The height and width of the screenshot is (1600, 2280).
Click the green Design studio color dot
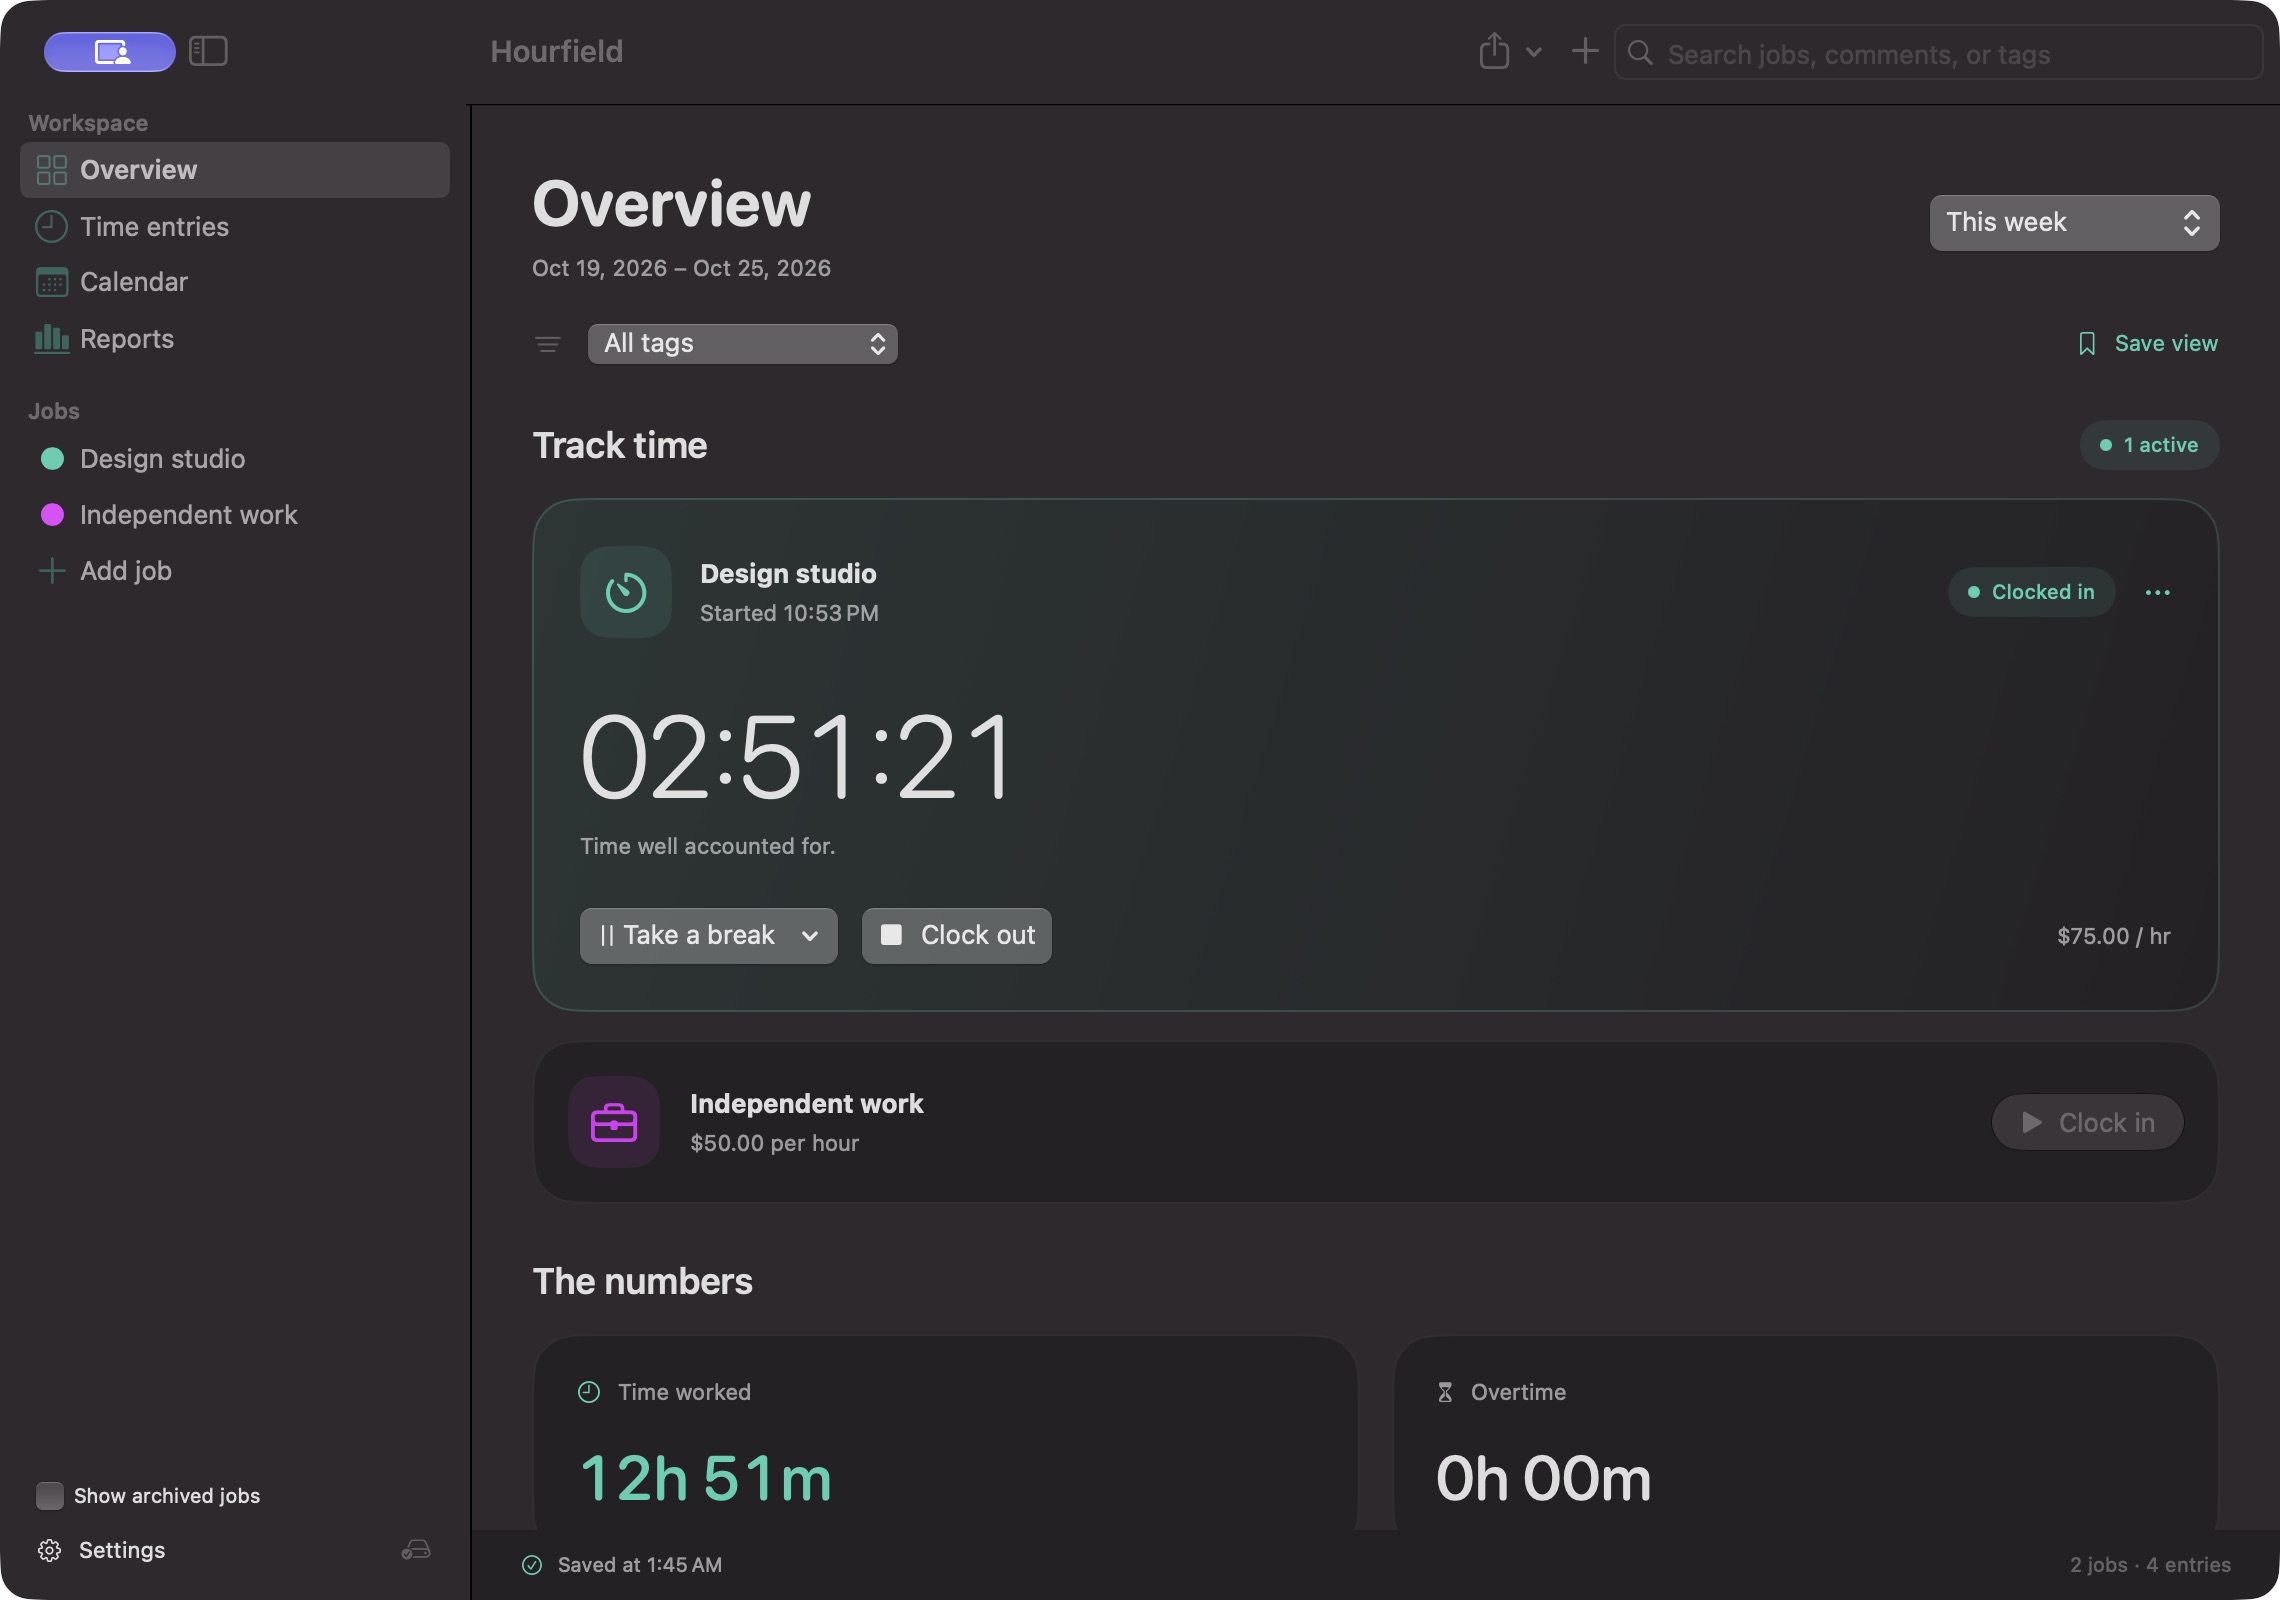(x=52, y=459)
